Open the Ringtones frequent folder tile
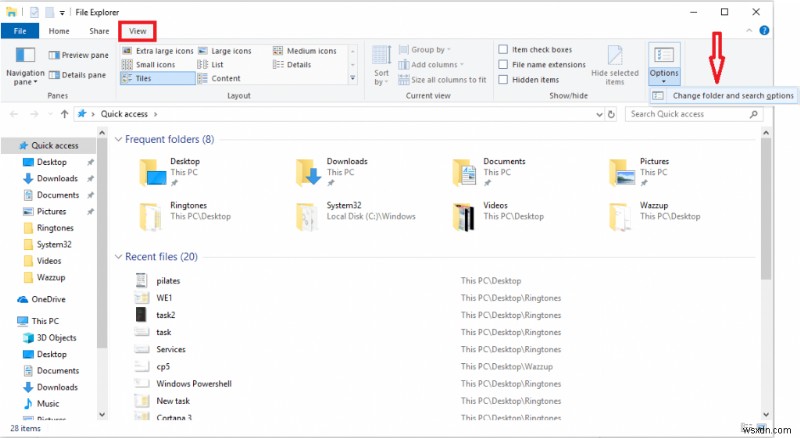 (x=184, y=216)
